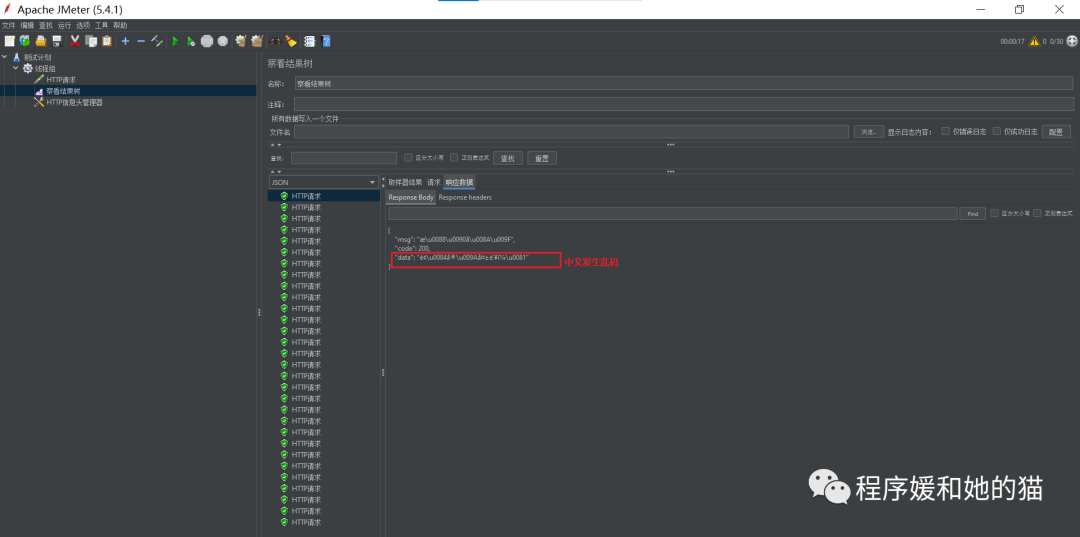Toggle 区分大小写 checkbox beside Find button
The image size is (1080, 537).
pos(995,213)
